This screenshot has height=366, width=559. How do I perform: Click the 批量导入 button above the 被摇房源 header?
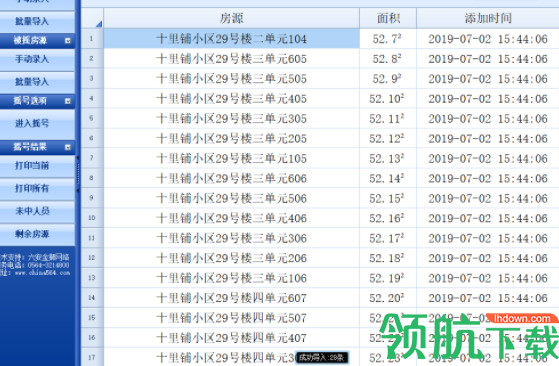[37, 21]
